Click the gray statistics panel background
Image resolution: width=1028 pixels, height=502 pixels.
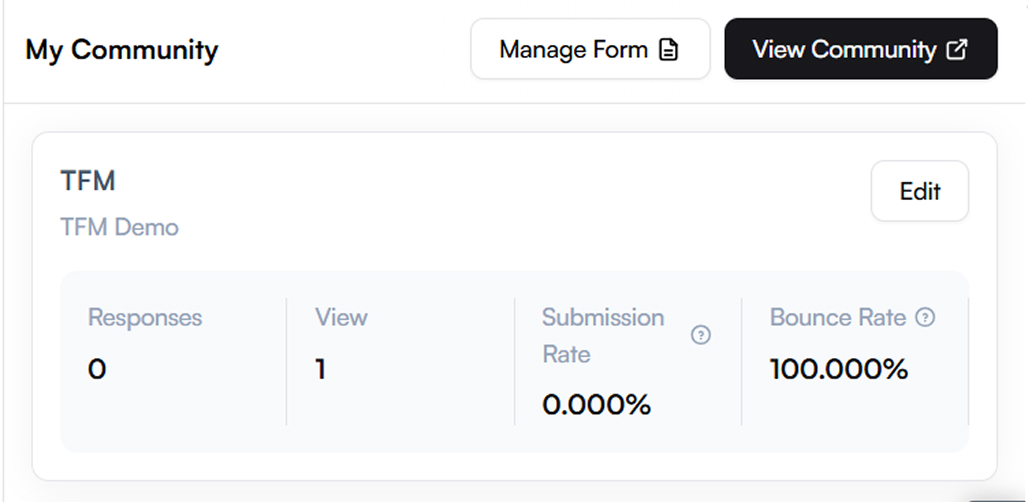point(515,439)
